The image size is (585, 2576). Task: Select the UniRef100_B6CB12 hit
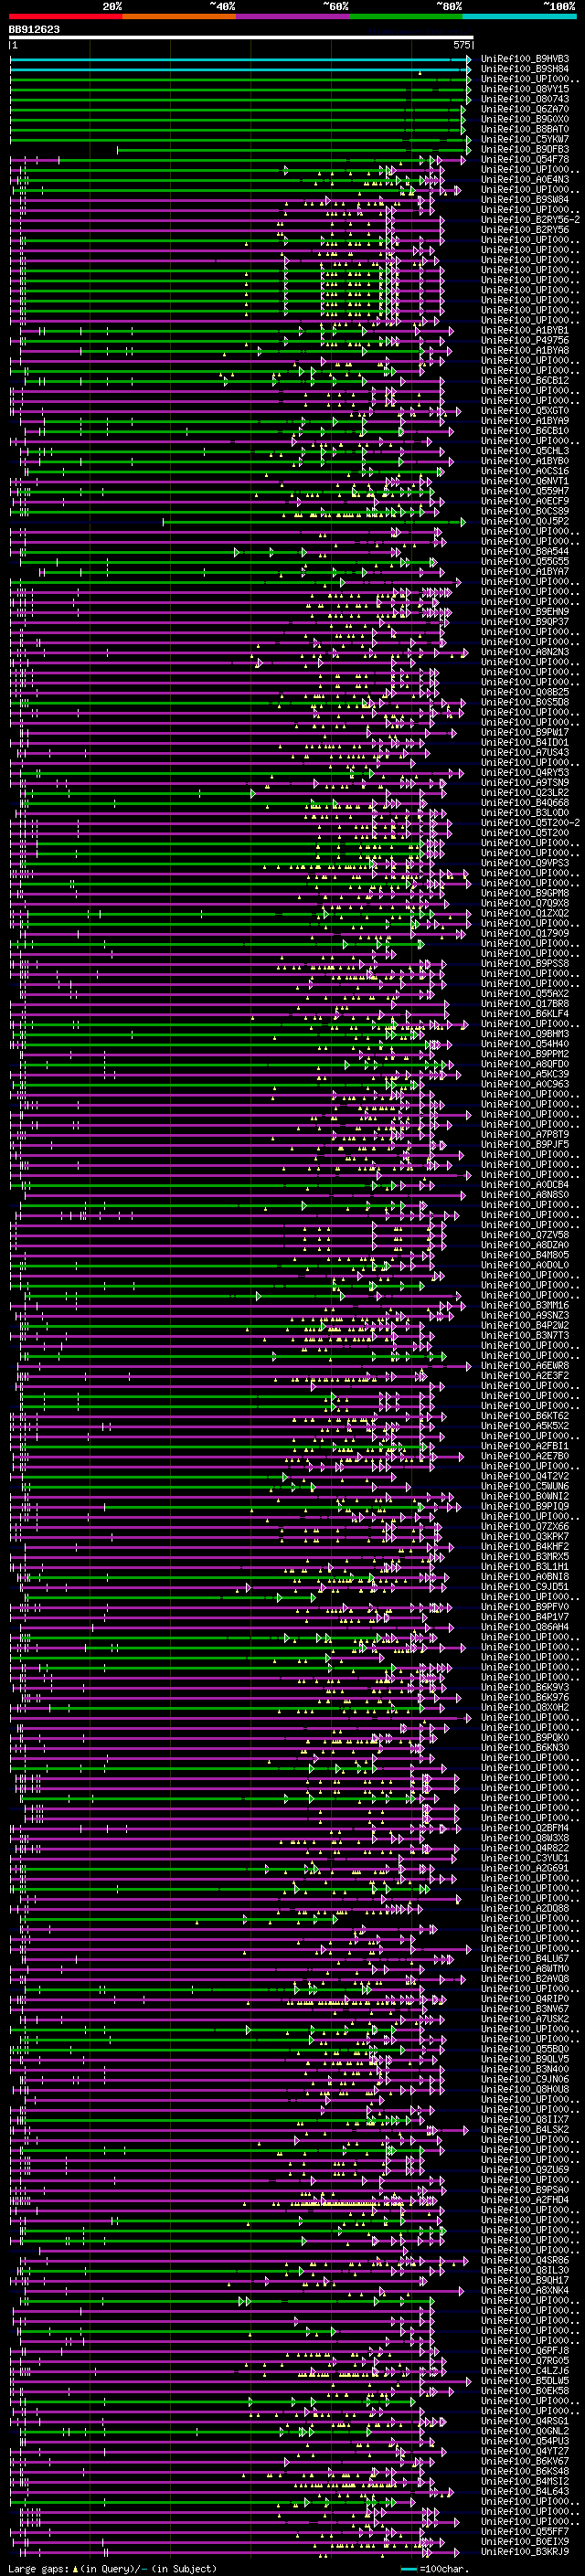coord(525,380)
